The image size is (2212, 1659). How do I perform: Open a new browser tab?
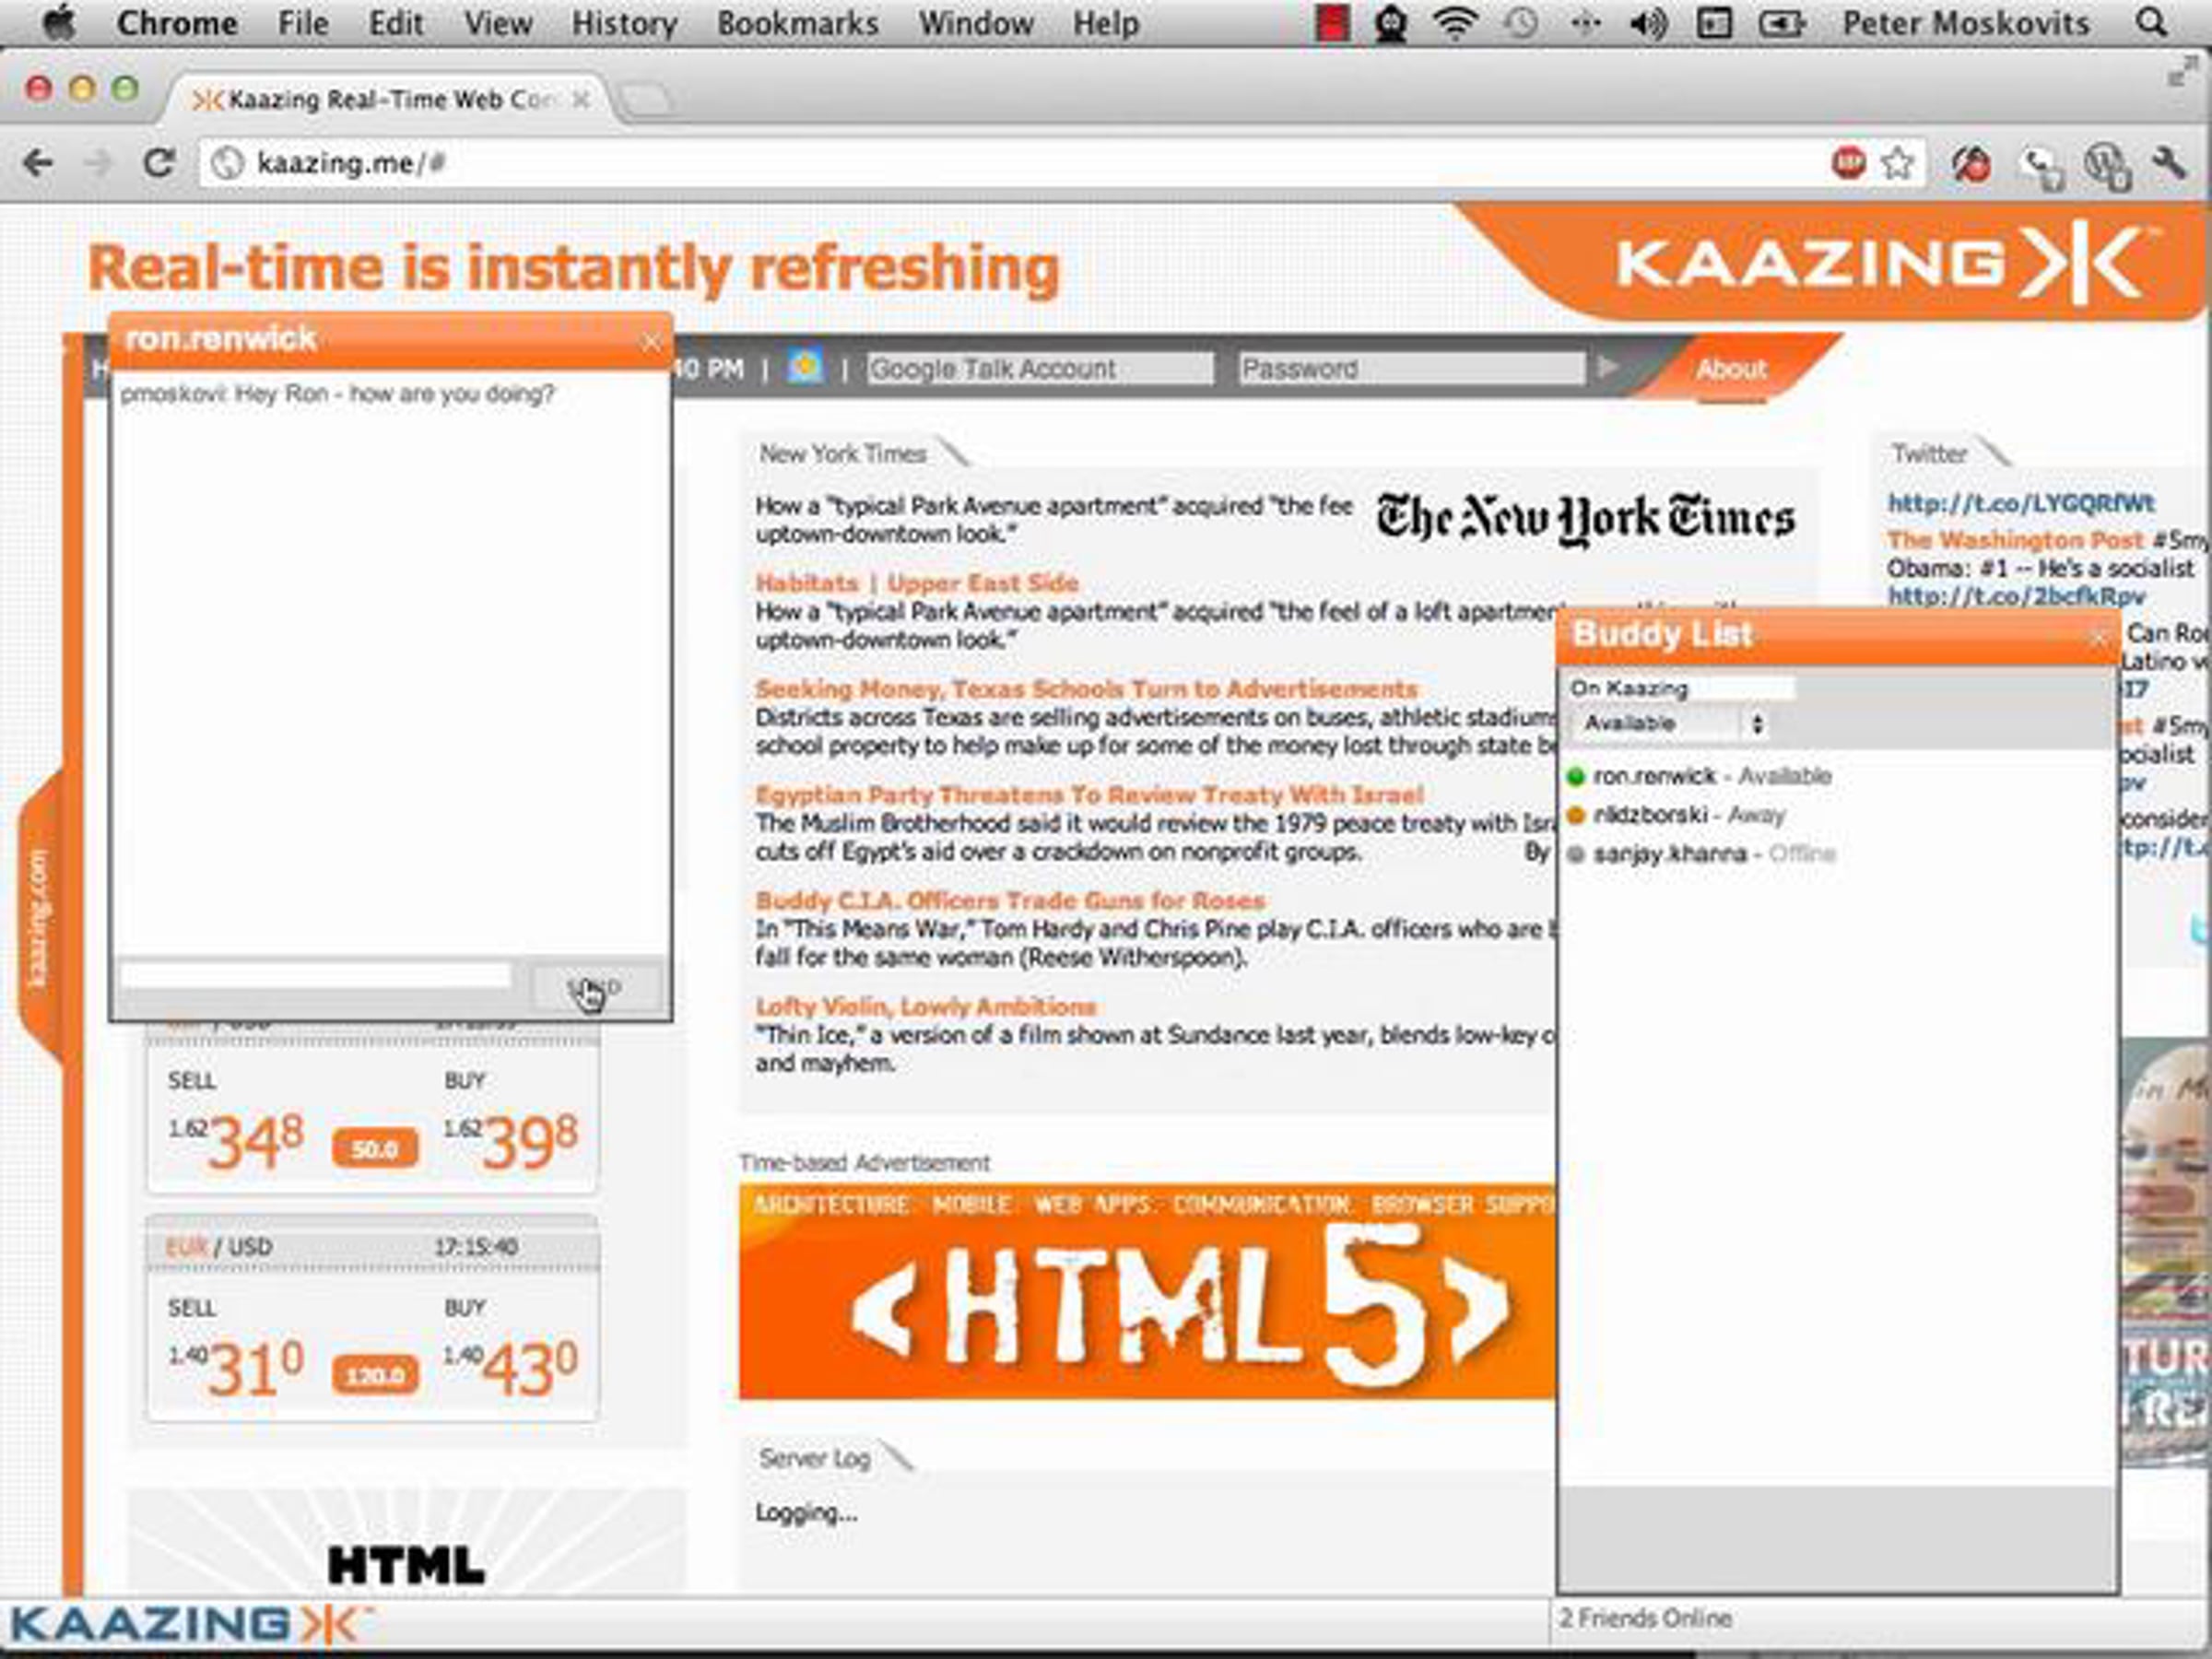[646, 99]
